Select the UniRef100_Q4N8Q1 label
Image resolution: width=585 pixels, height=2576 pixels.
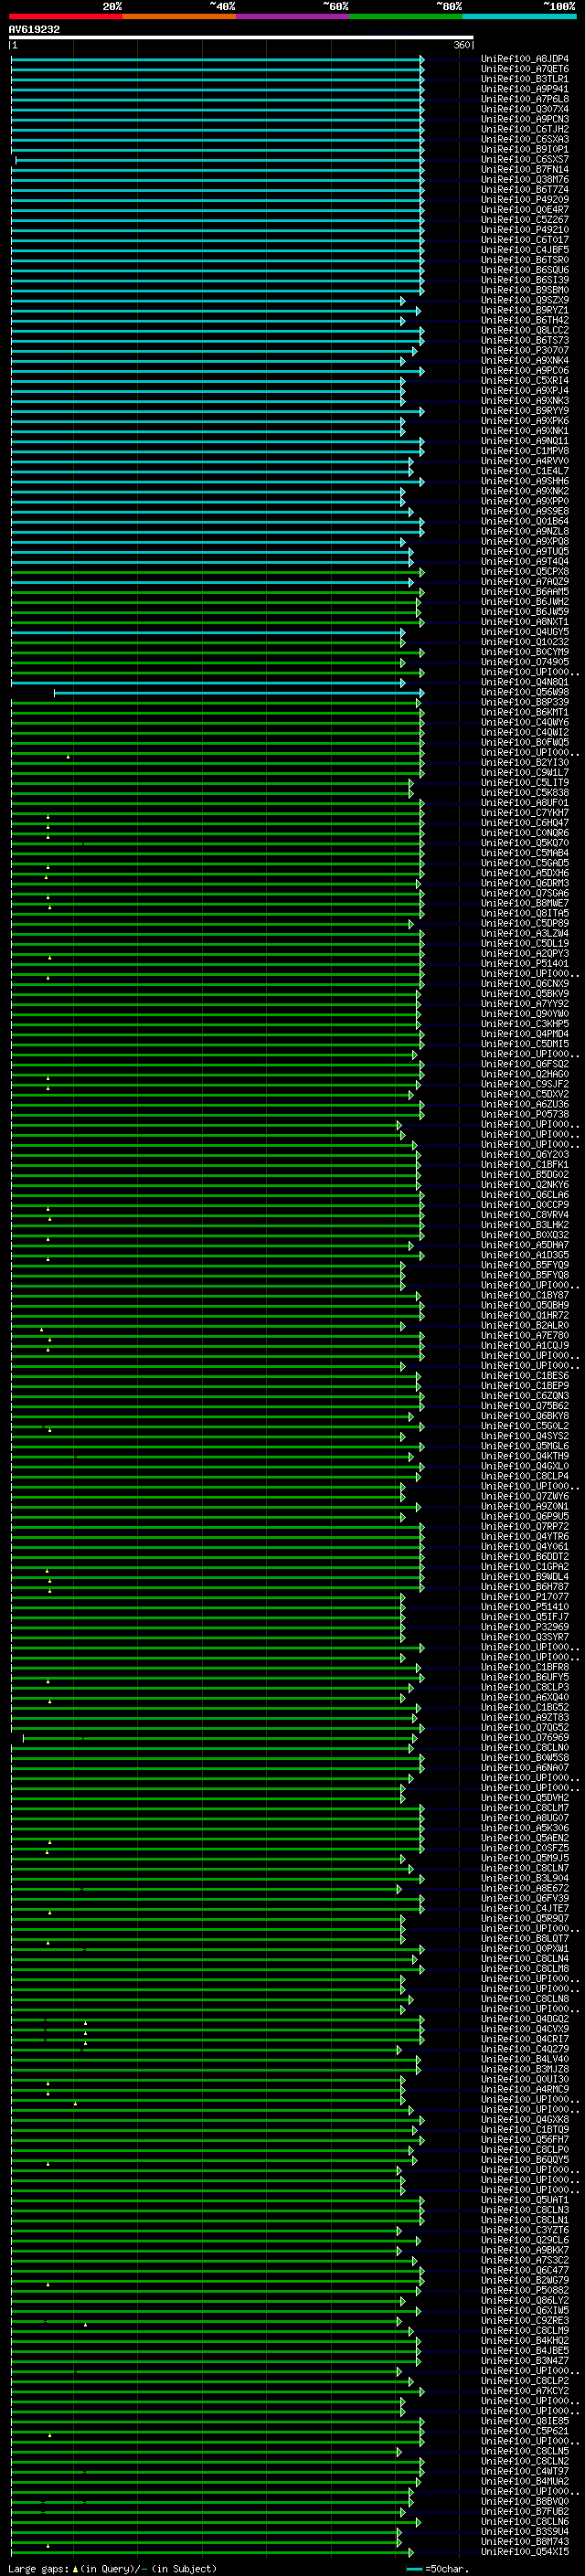tap(525, 682)
